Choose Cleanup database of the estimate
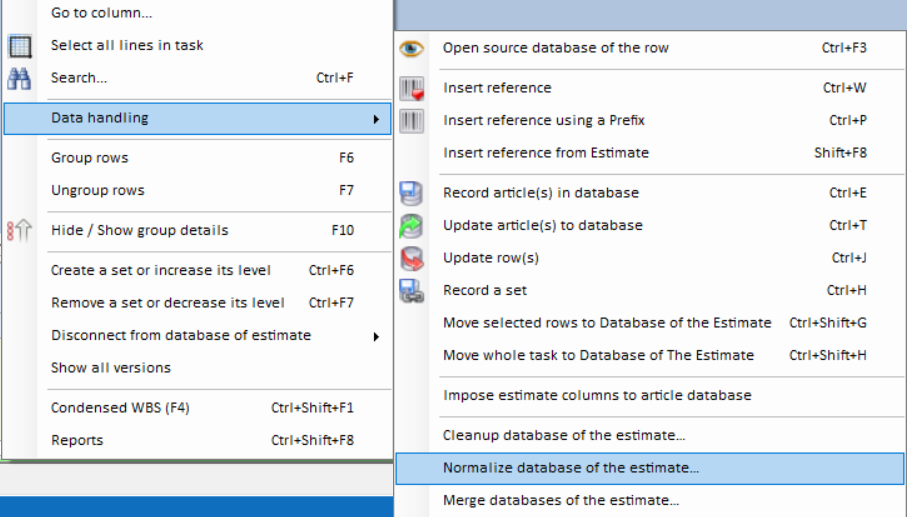This screenshot has height=517, width=907. 564,436
